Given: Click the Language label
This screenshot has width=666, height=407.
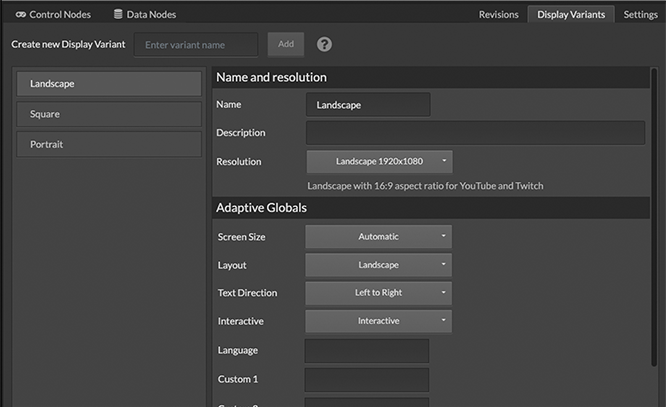Looking at the screenshot, I should (x=238, y=350).
